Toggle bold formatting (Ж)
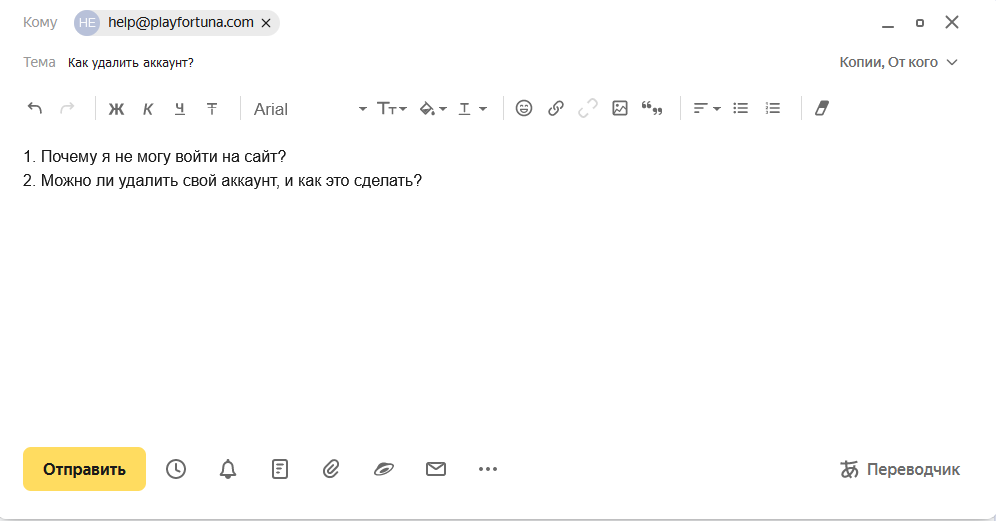This screenshot has width=996, height=521. (x=116, y=109)
